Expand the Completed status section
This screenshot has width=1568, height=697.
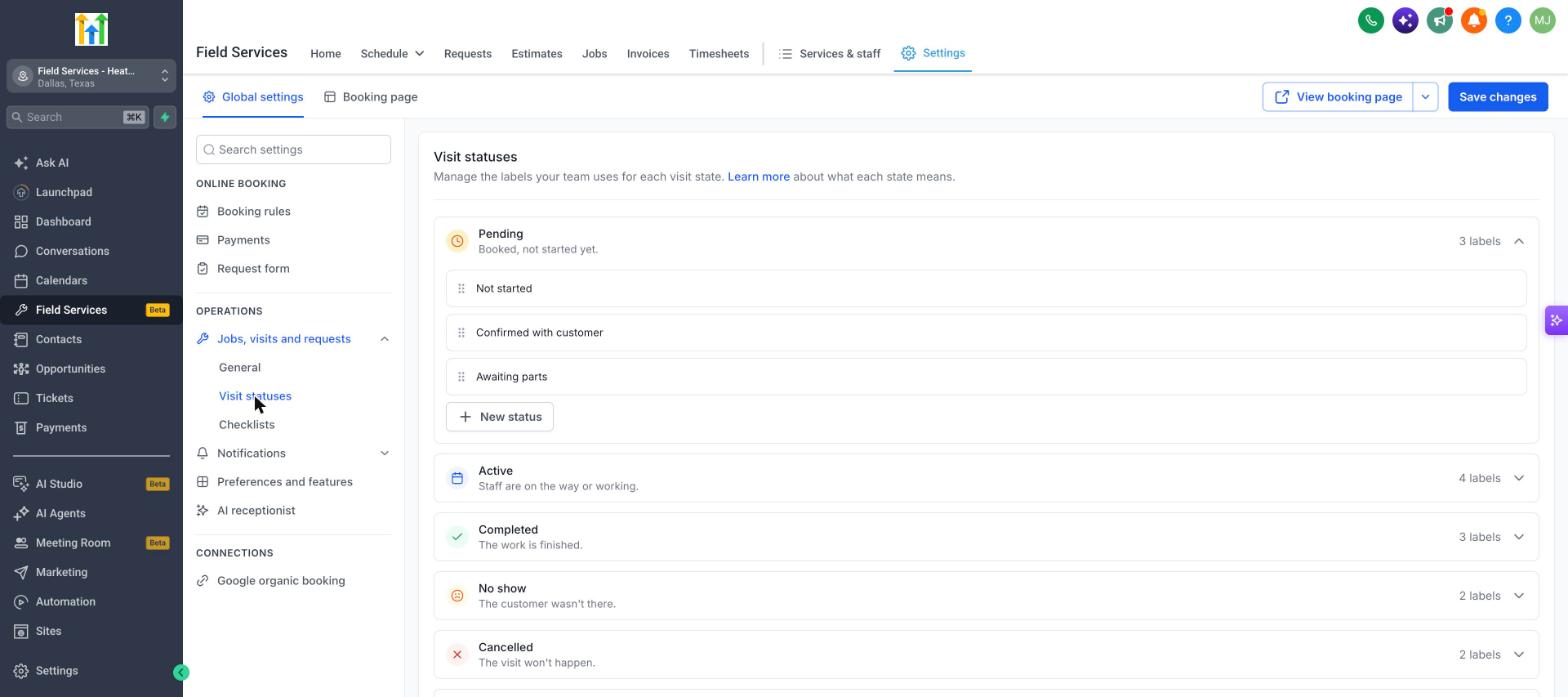point(1518,537)
